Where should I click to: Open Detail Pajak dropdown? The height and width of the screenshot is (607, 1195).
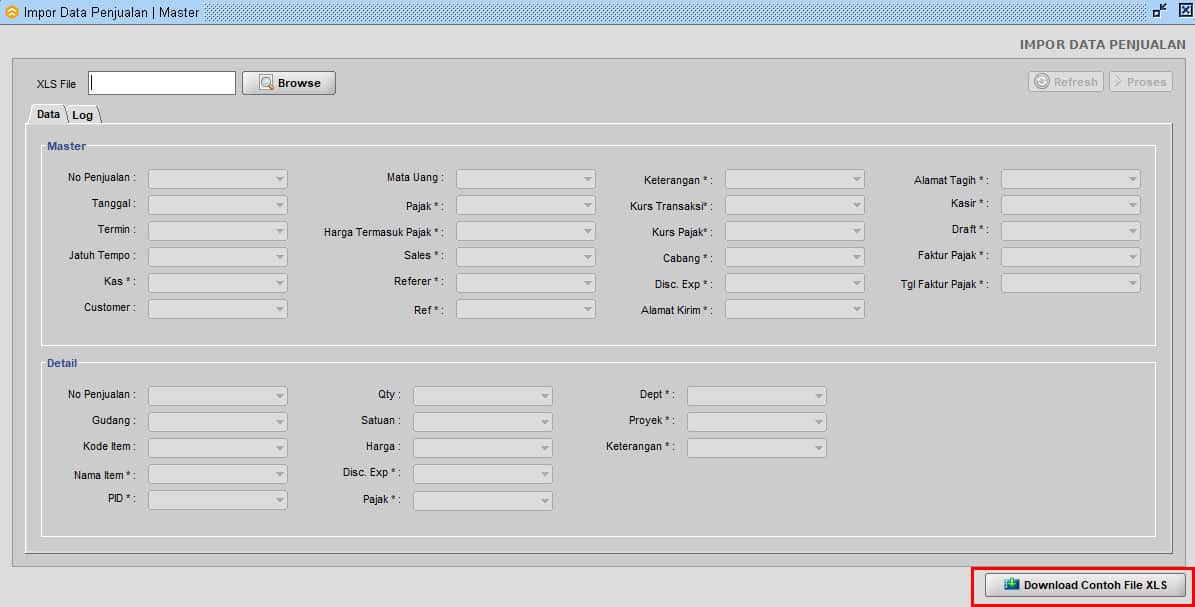483,500
